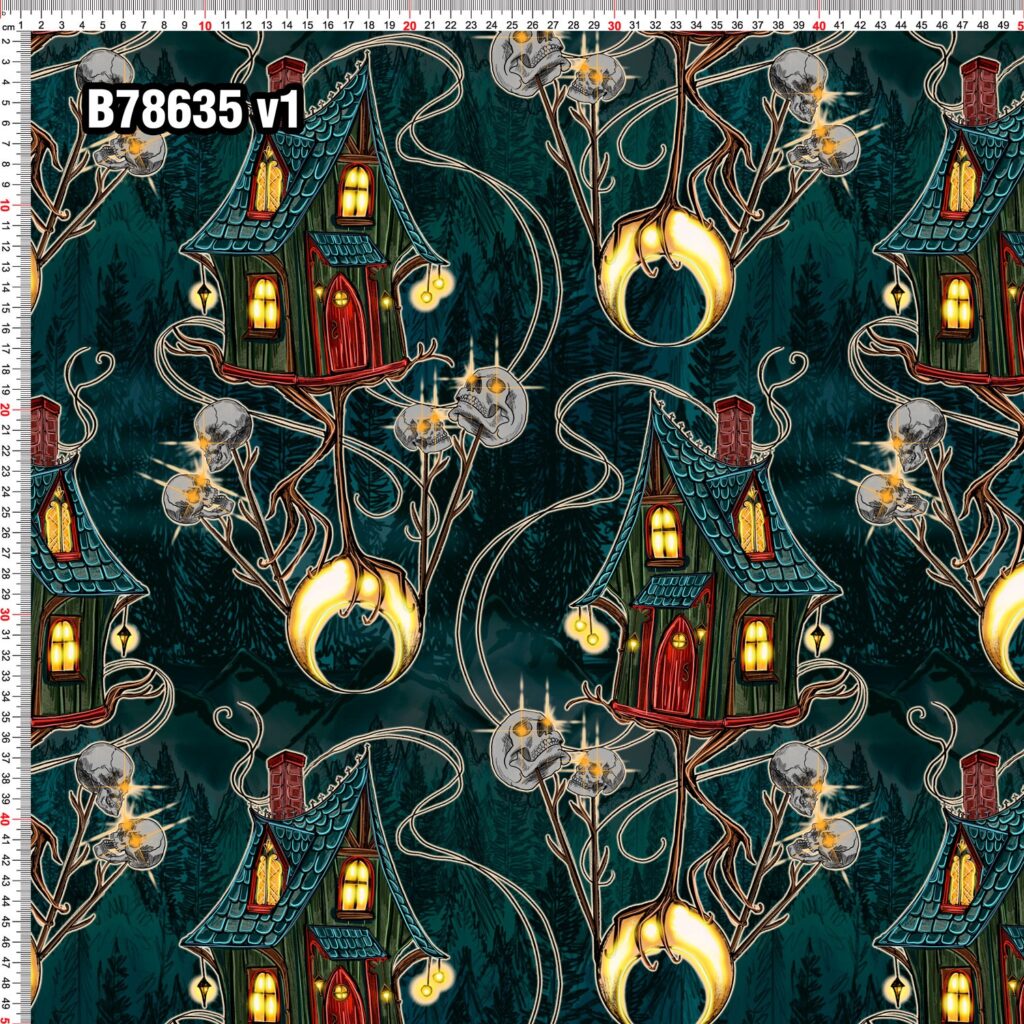Click the red 20 on the horizontal ruler
Image resolution: width=1024 pixels, height=1024 pixels.
pyautogui.click(x=409, y=25)
